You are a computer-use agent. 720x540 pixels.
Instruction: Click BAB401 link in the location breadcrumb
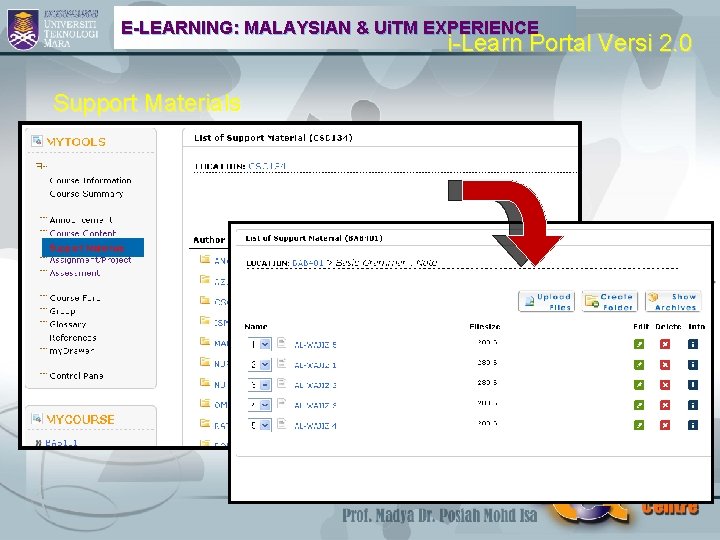(308, 263)
